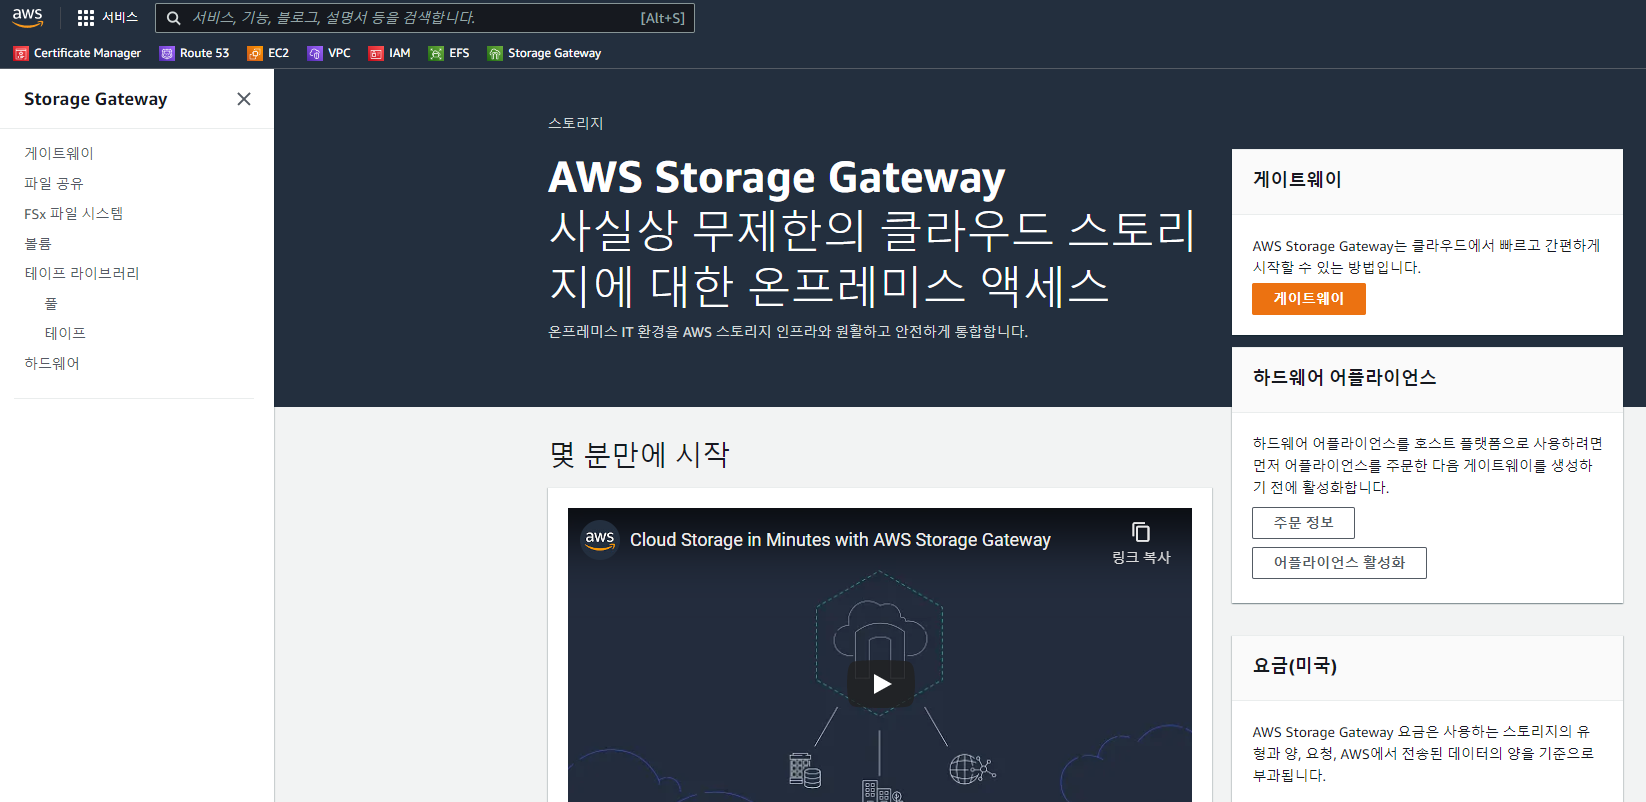Click the 하드웨어 어플라이언스 card heading
1646x802 pixels.
(1344, 377)
